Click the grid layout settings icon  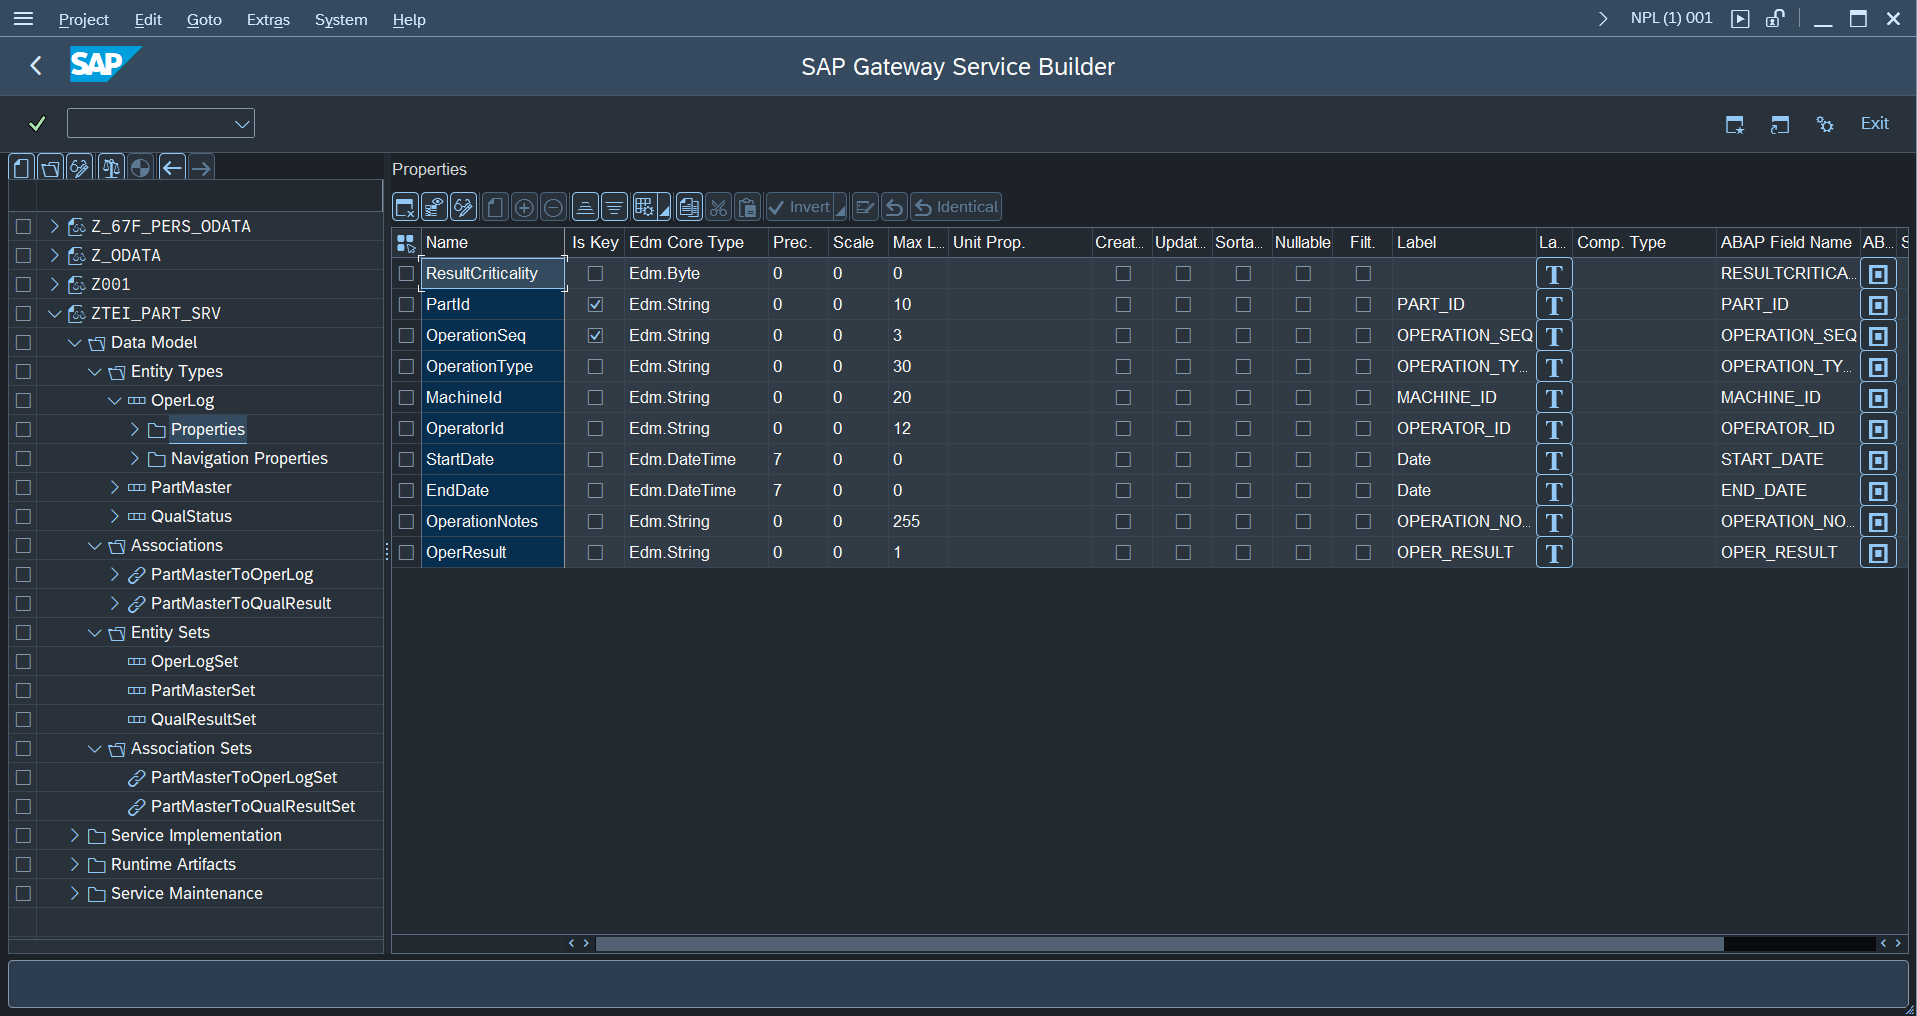tap(646, 207)
